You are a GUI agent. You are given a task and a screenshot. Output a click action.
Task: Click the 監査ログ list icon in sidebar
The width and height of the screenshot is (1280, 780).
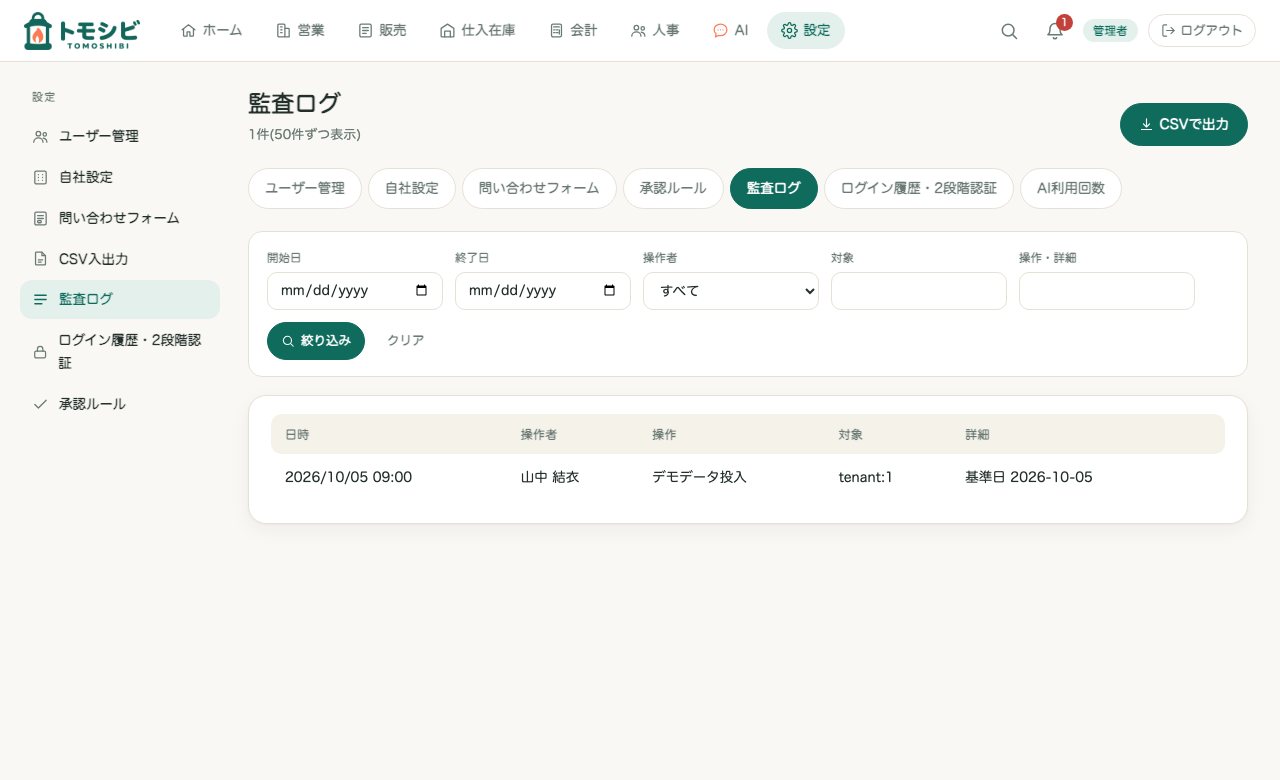40,299
